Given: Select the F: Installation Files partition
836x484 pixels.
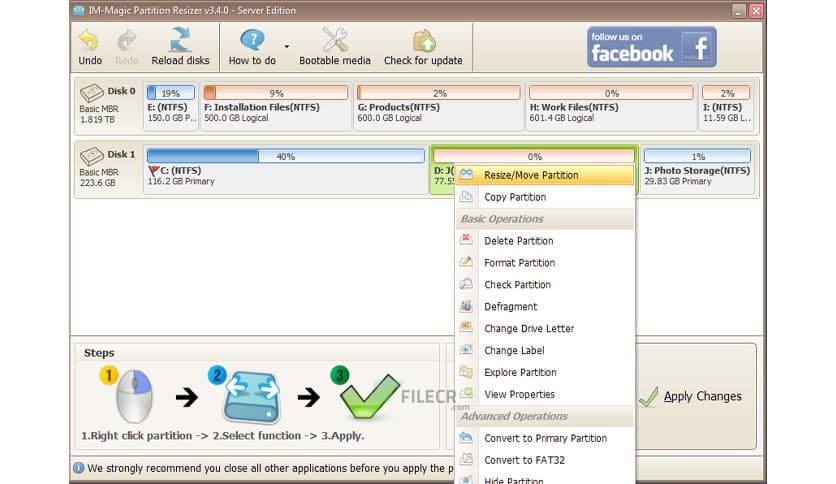Looking at the screenshot, I should [x=276, y=106].
